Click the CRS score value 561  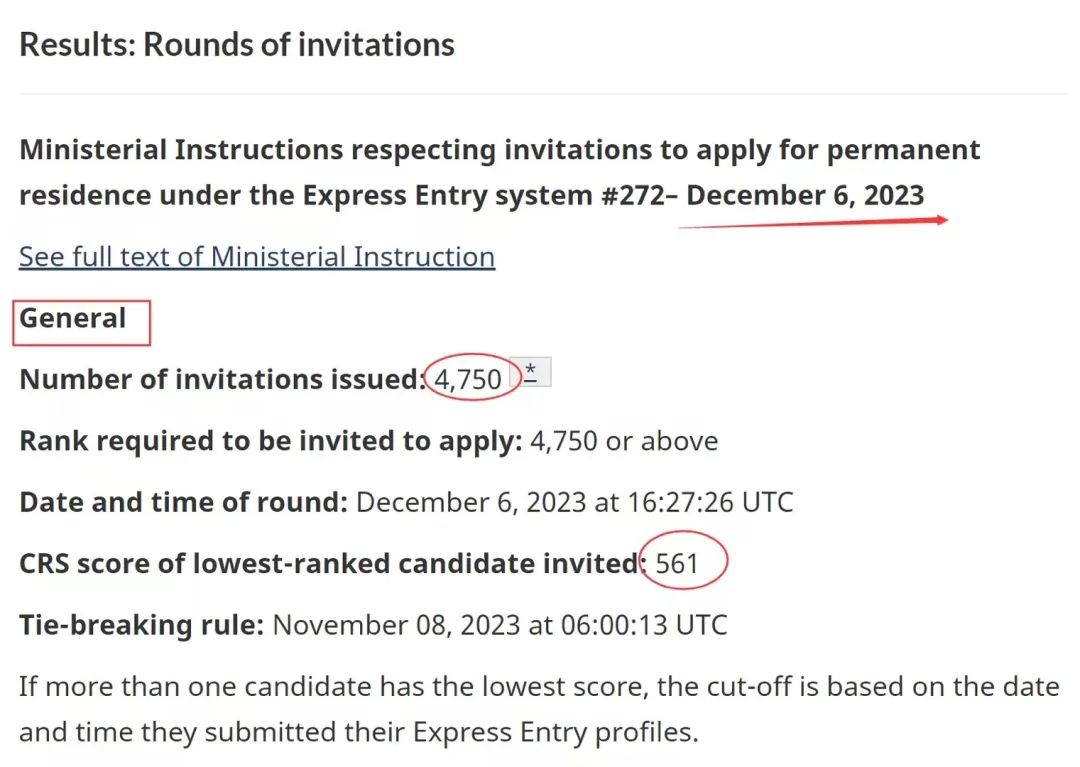[676, 564]
